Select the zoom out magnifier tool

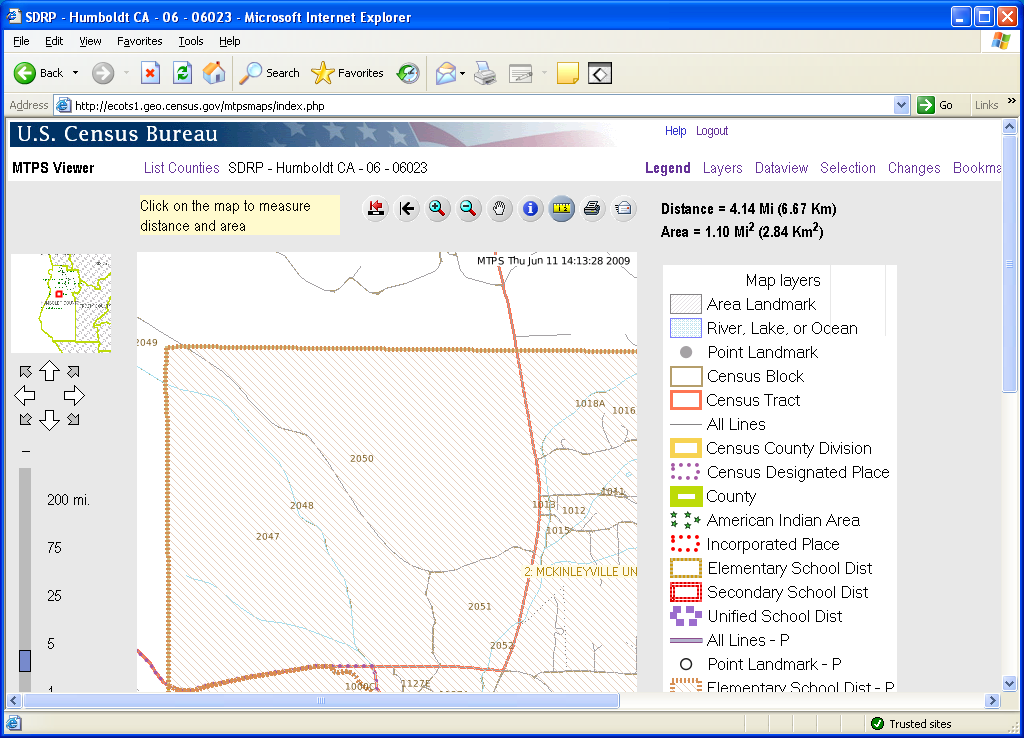click(x=468, y=209)
